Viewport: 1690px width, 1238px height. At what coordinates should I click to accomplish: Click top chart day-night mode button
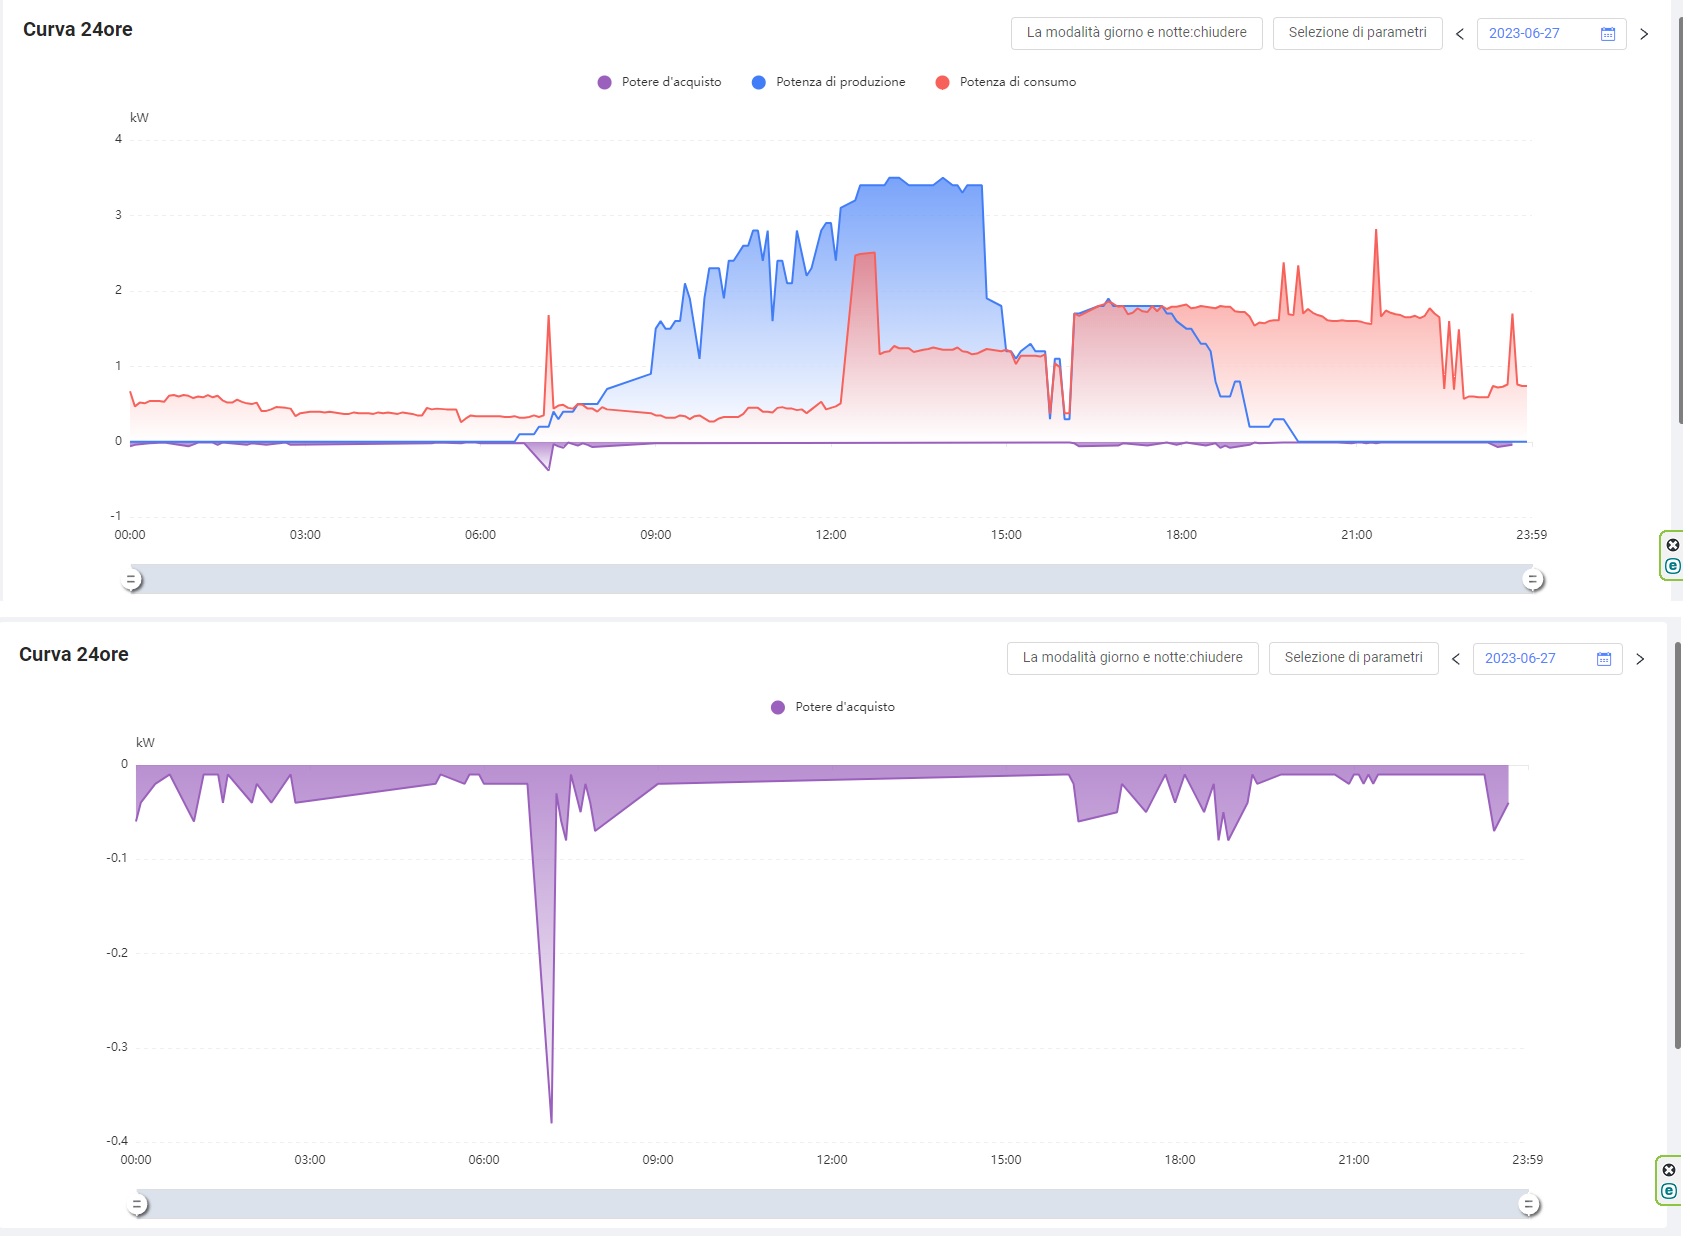pyautogui.click(x=1136, y=33)
